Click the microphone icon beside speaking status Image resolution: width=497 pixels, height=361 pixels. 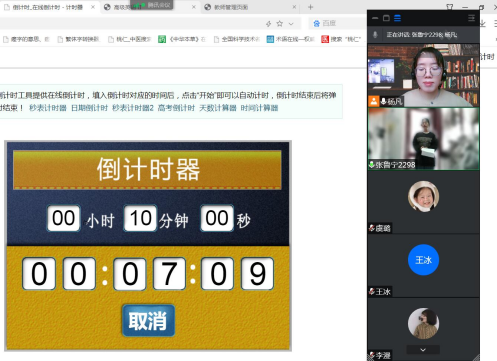pyautogui.click(x=375, y=34)
